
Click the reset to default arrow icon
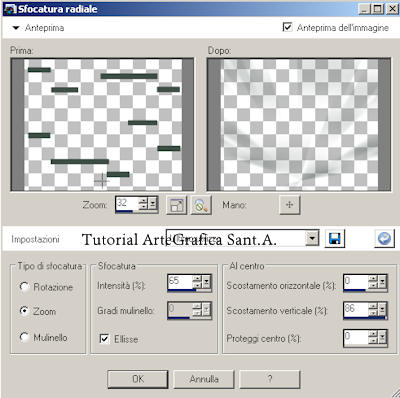384,238
